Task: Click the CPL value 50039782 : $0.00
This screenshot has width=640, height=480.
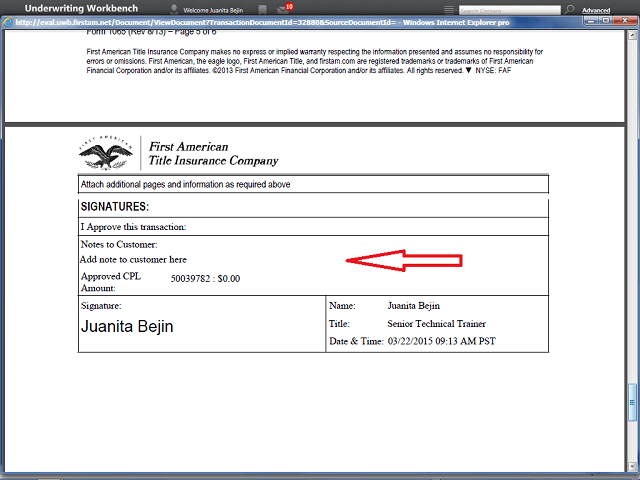Action: click(x=205, y=279)
